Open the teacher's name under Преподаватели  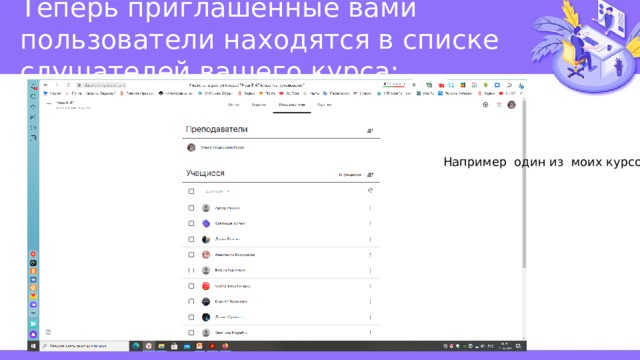[222, 147]
